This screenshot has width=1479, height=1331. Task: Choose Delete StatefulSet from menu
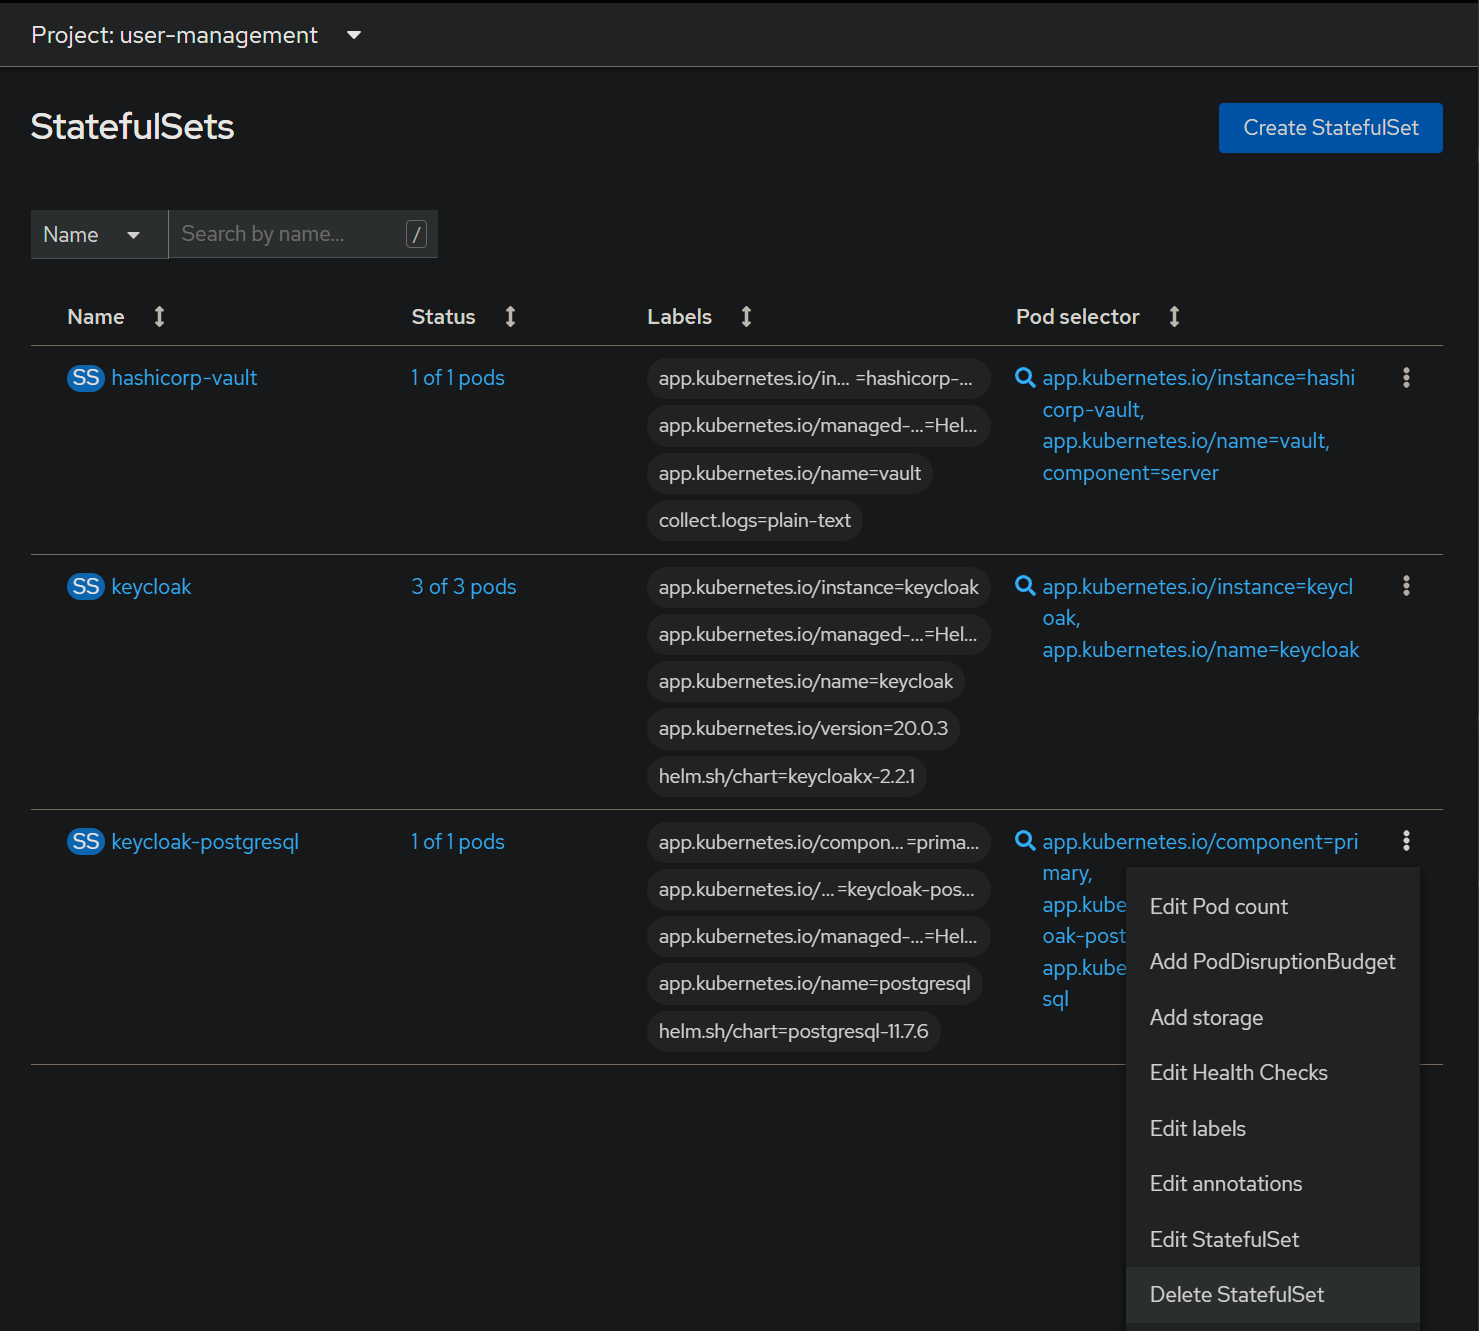[1273, 1295]
